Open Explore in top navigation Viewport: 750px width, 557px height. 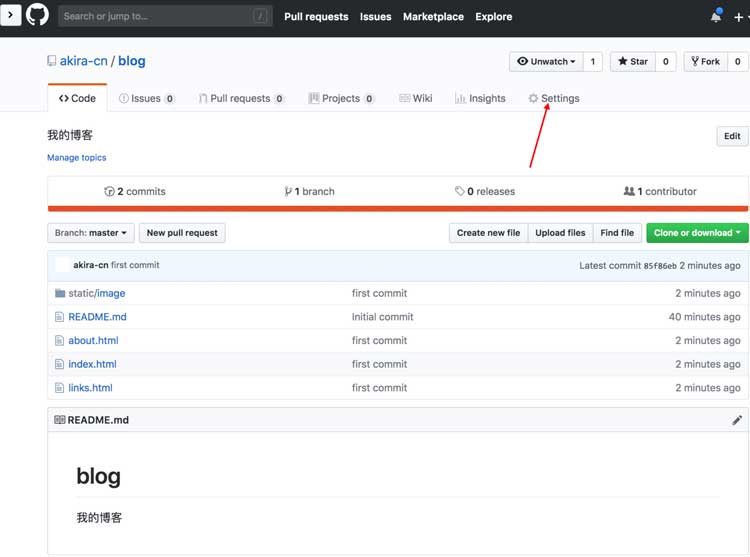[x=494, y=17]
